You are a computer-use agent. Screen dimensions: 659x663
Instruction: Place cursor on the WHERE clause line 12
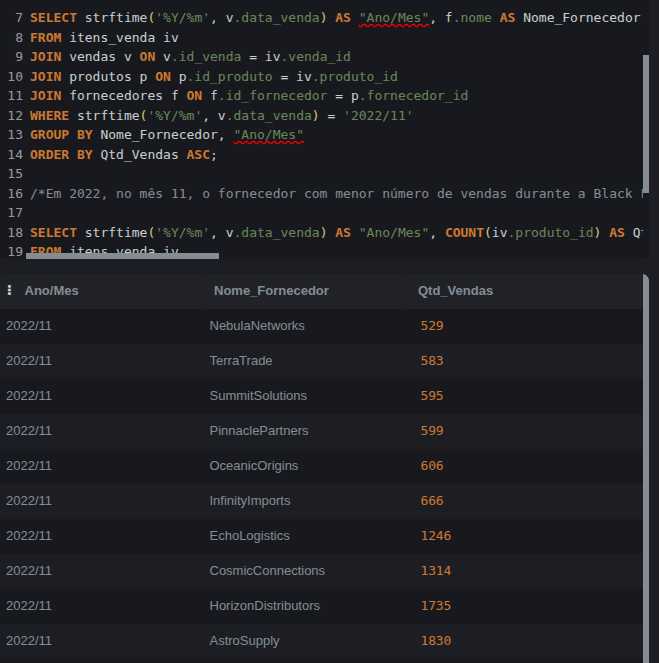coord(221,115)
